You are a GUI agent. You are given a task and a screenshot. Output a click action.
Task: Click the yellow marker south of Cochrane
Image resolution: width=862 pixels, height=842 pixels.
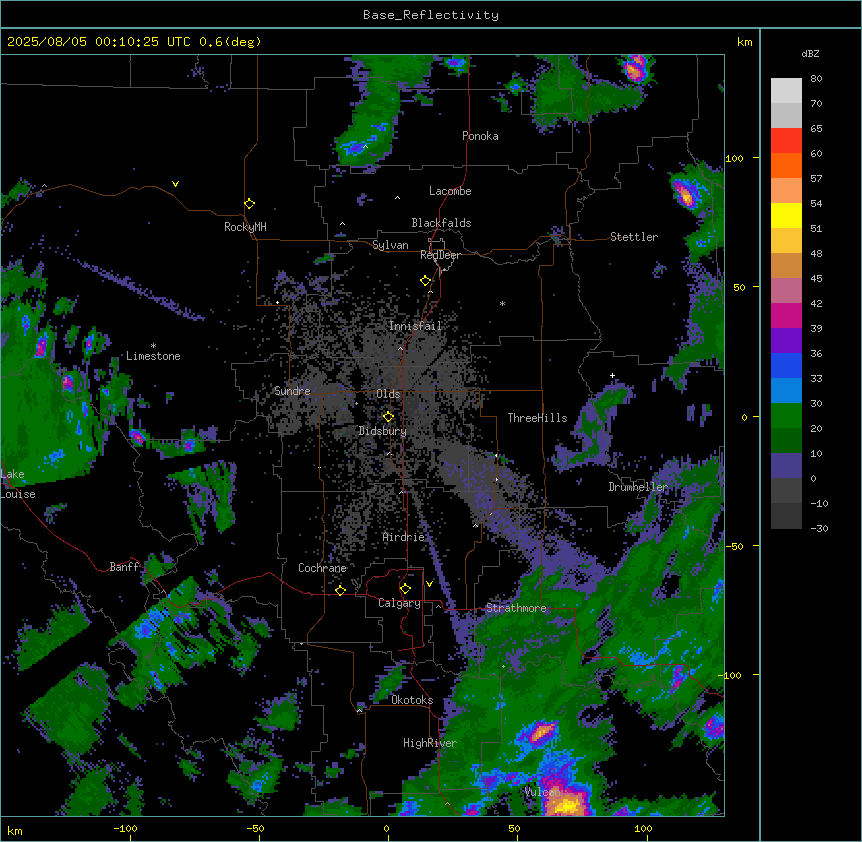click(340, 590)
